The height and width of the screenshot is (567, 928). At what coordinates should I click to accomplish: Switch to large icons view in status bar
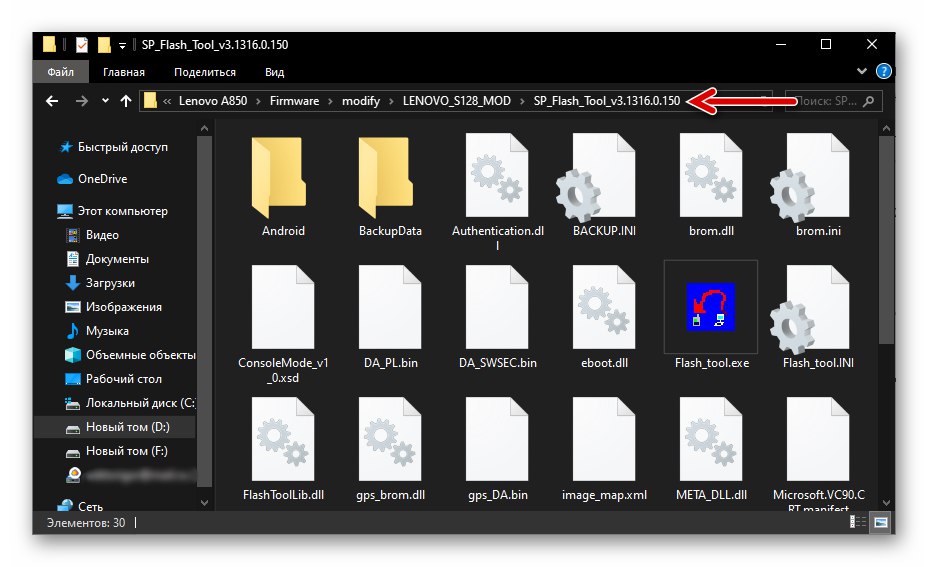coord(881,522)
